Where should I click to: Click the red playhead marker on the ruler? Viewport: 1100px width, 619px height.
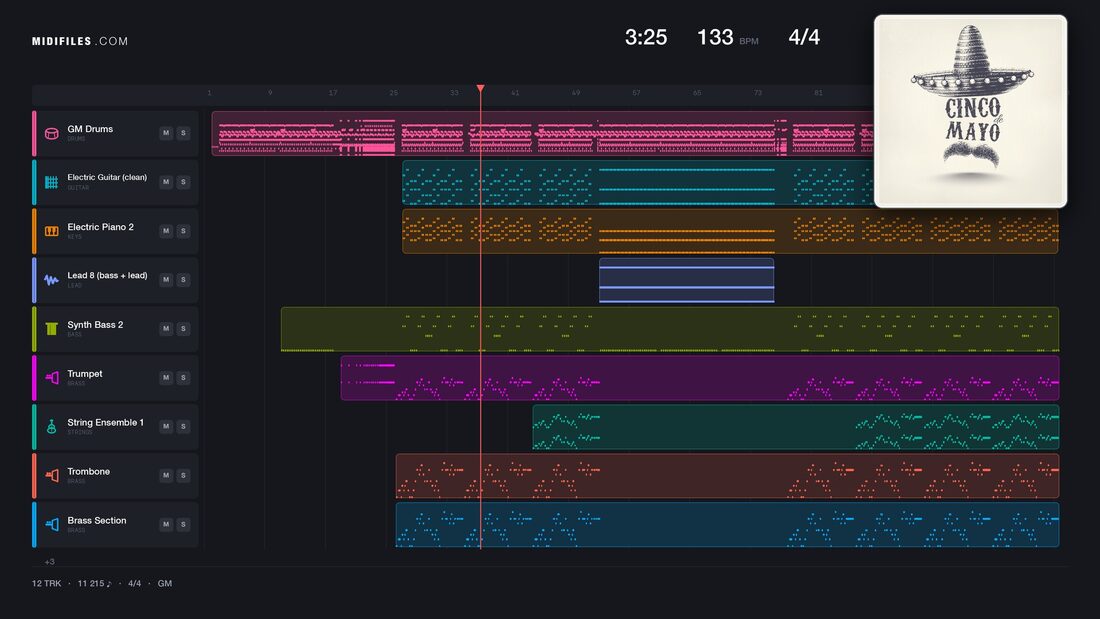(x=481, y=88)
